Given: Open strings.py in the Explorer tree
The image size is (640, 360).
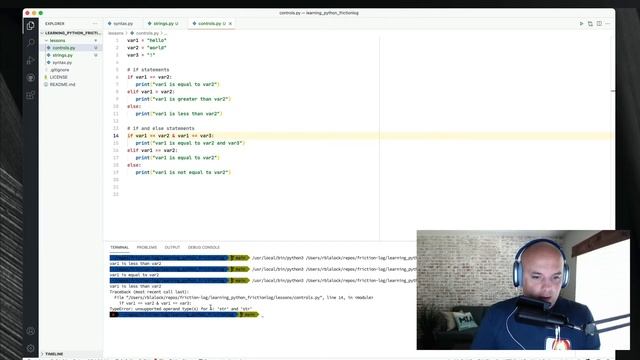Looking at the screenshot, I should click(71, 55).
